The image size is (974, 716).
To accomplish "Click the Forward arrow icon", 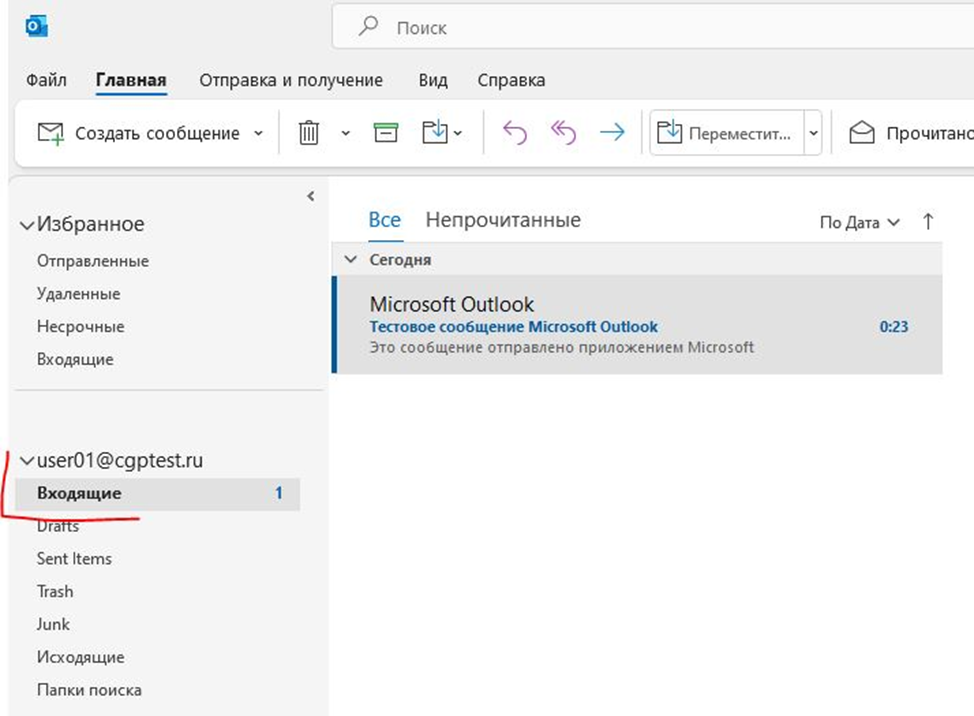I will [612, 133].
